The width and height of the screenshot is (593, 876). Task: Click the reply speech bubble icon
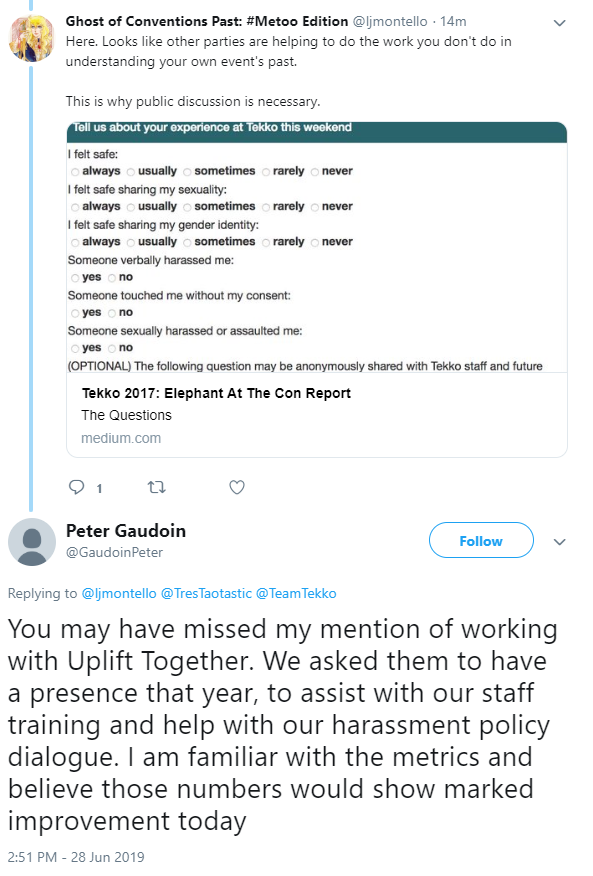pos(76,487)
